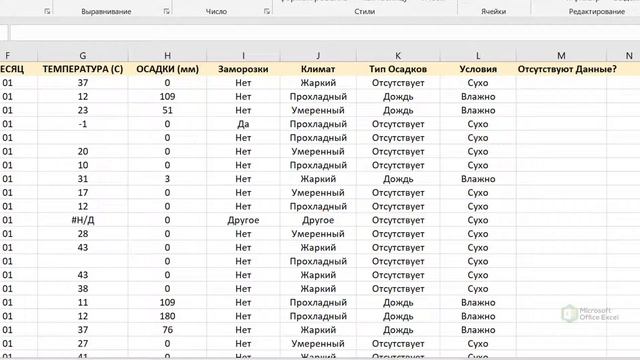Select the temperature cell showing 20
The width and height of the screenshot is (640, 360).
click(x=83, y=151)
